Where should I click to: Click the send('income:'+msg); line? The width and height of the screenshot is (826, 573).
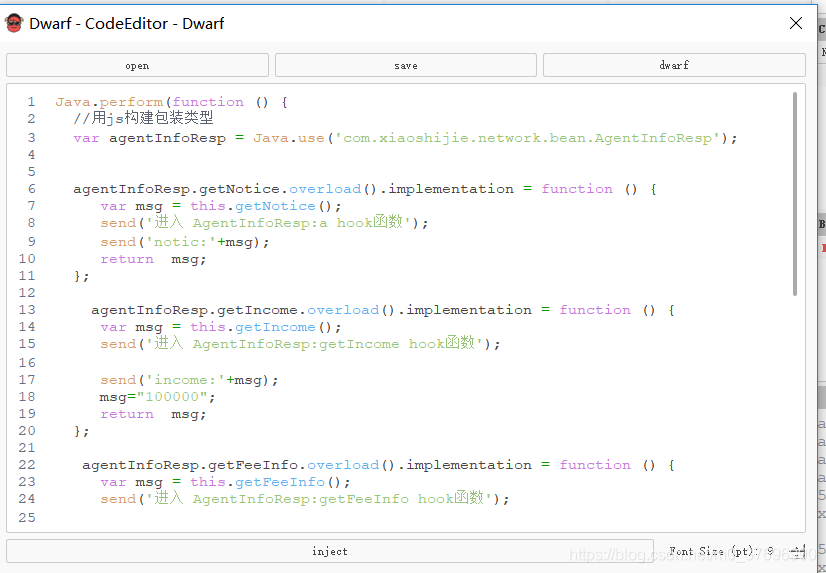point(189,380)
